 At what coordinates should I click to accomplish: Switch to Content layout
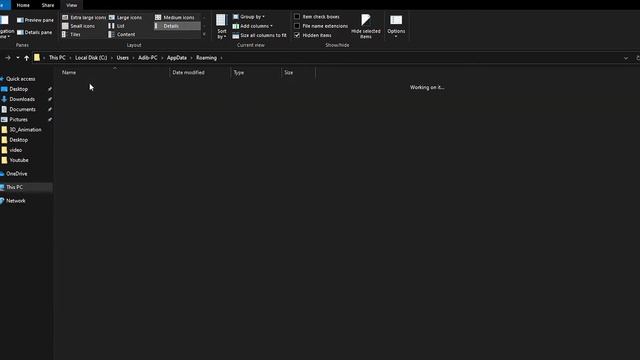[122, 35]
